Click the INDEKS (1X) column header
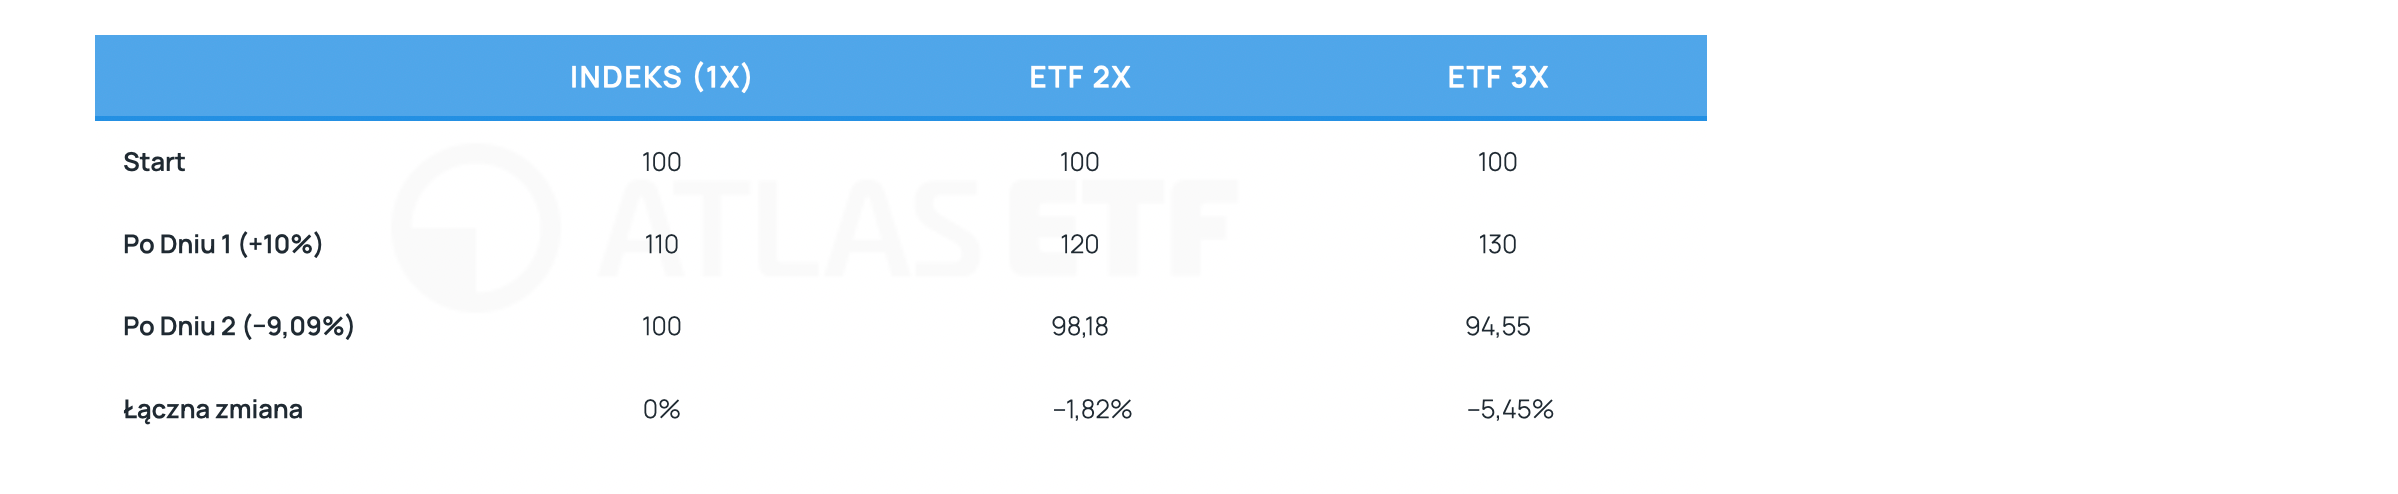The image size is (2398, 494). tap(661, 77)
